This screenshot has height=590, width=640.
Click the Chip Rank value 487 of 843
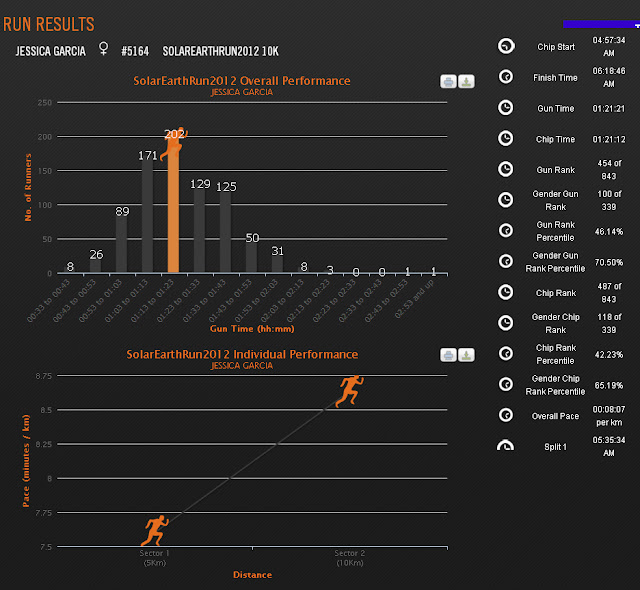point(609,293)
